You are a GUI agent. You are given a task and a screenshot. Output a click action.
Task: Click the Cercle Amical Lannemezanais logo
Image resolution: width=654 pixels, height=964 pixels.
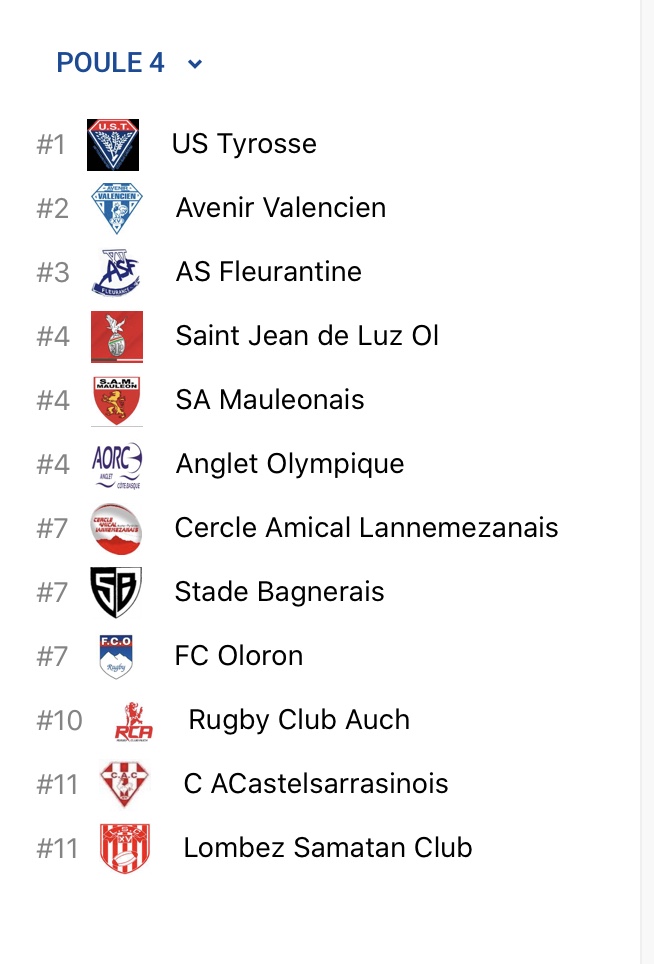click(116, 528)
